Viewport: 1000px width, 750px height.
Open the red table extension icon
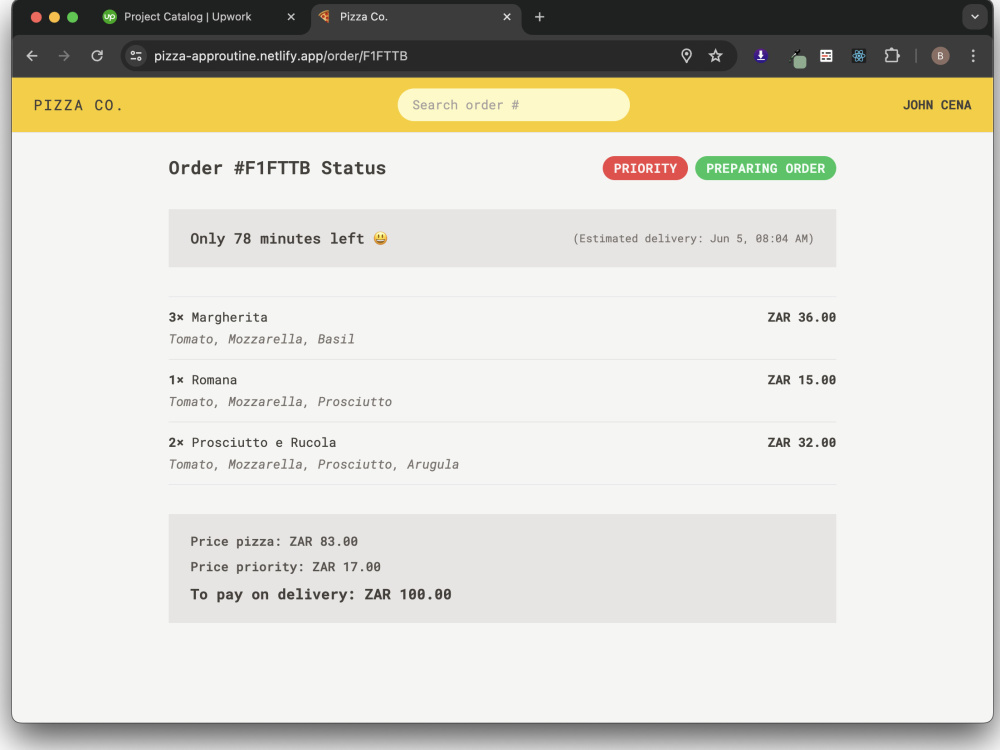(826, 56)
